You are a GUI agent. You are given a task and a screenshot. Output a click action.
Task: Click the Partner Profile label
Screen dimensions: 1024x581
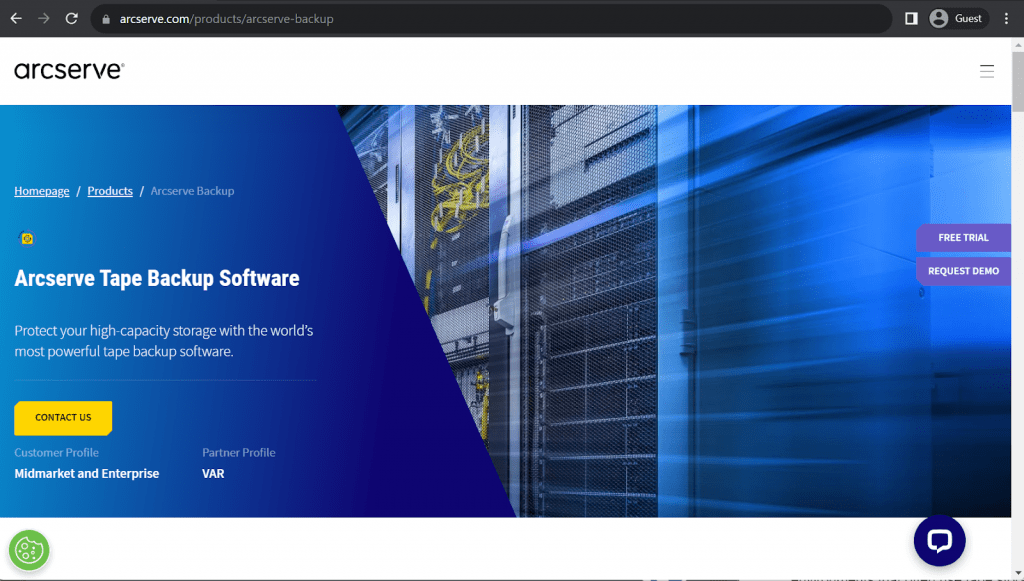(x=238, y=452)
